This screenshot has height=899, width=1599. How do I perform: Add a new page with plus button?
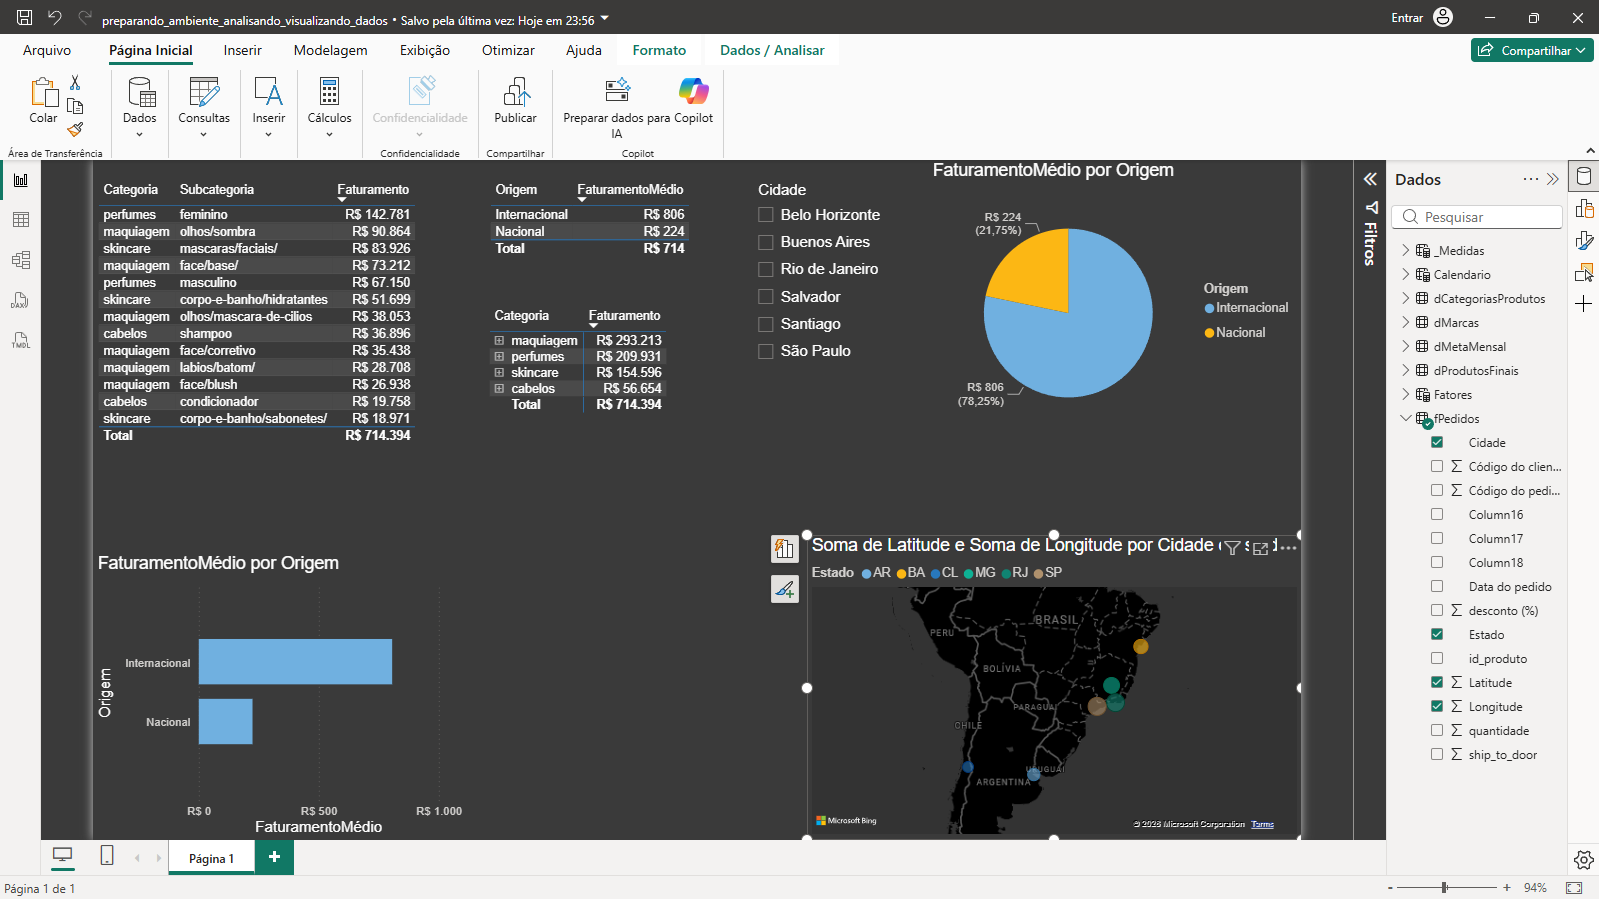pos(274,857)
